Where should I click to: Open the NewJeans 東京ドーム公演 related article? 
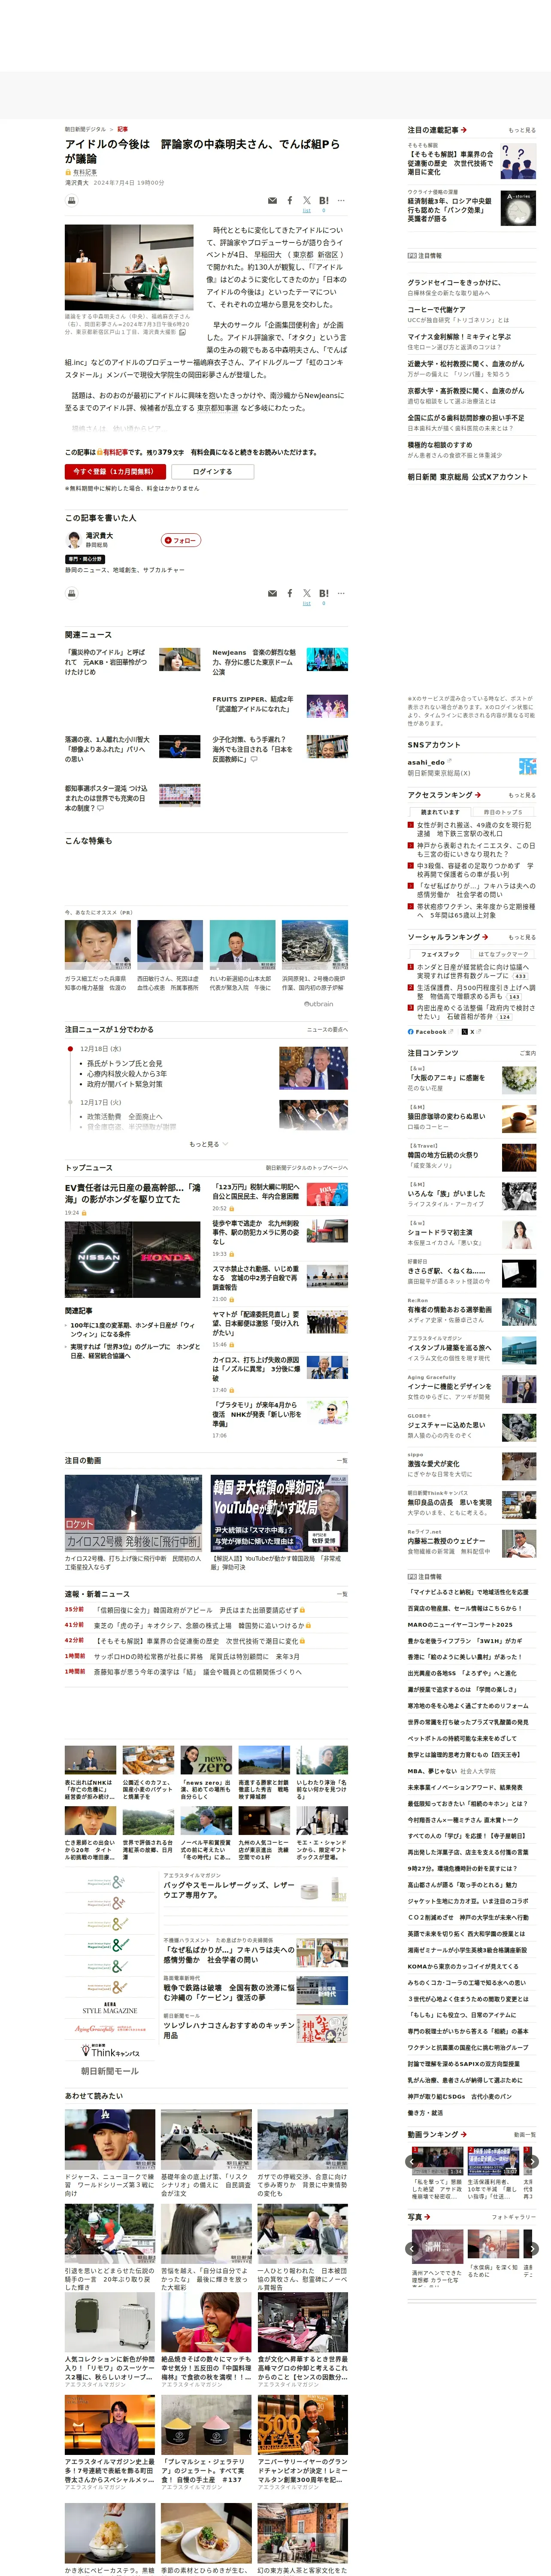254,662
